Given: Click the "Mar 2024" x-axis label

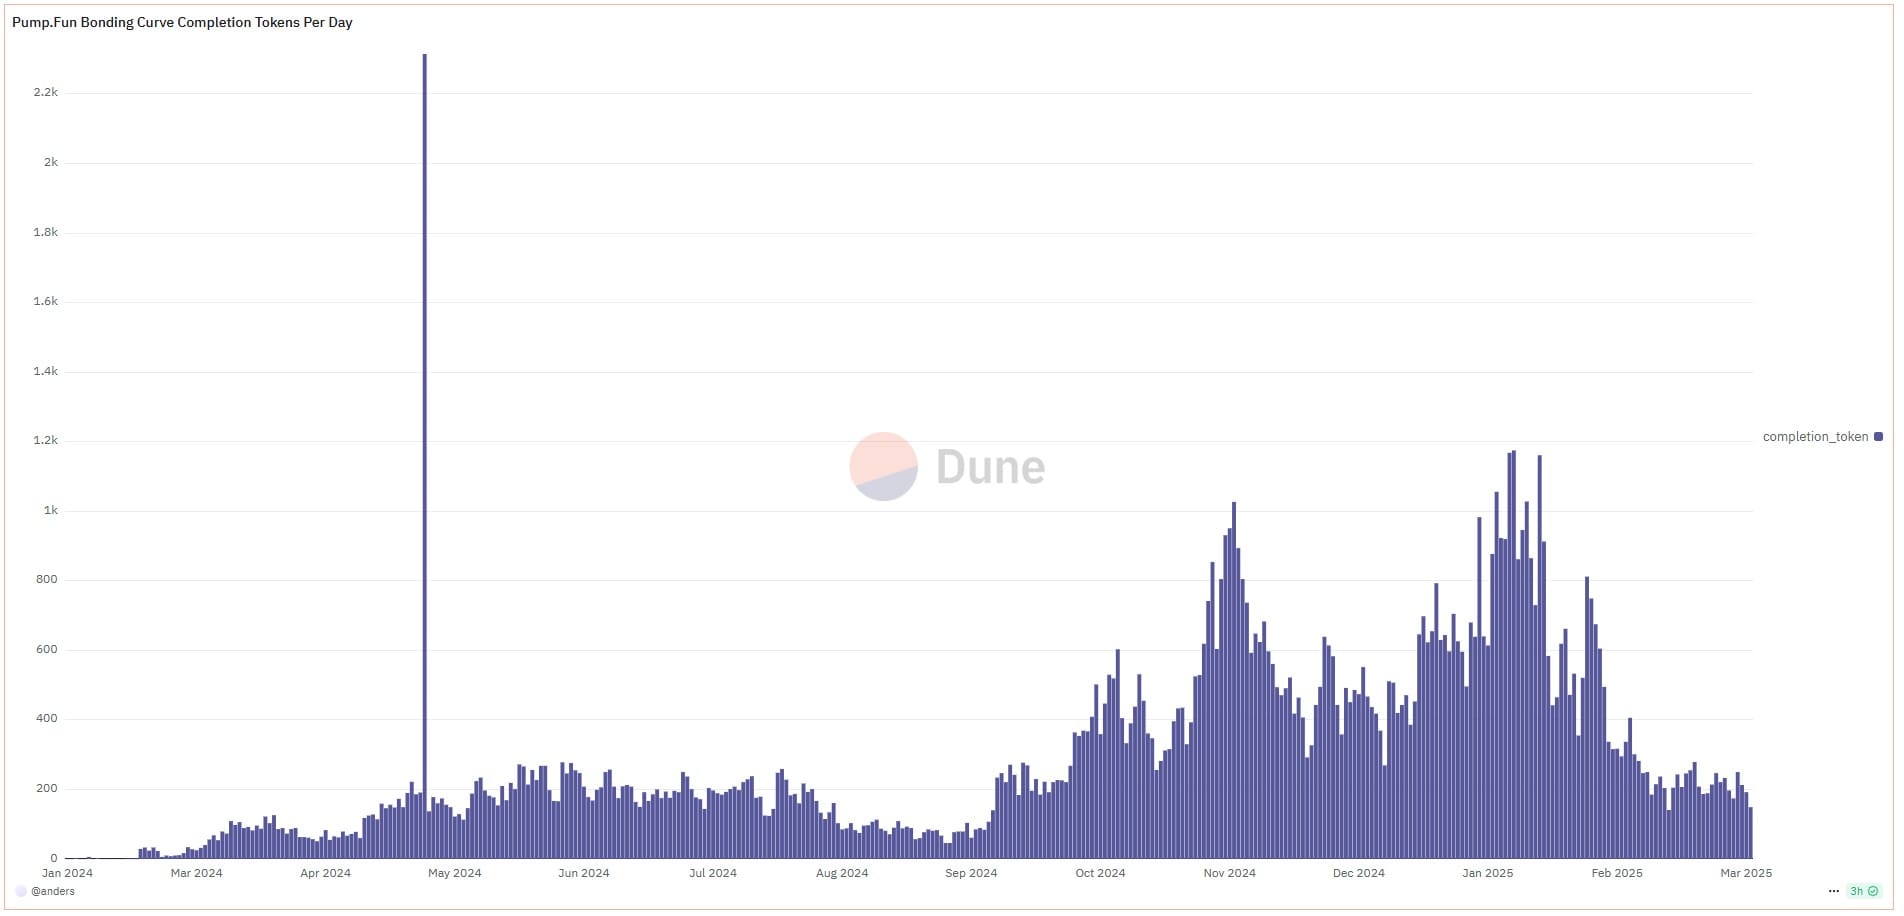Looking at the screenshot, I should click(x=196, y=873).
